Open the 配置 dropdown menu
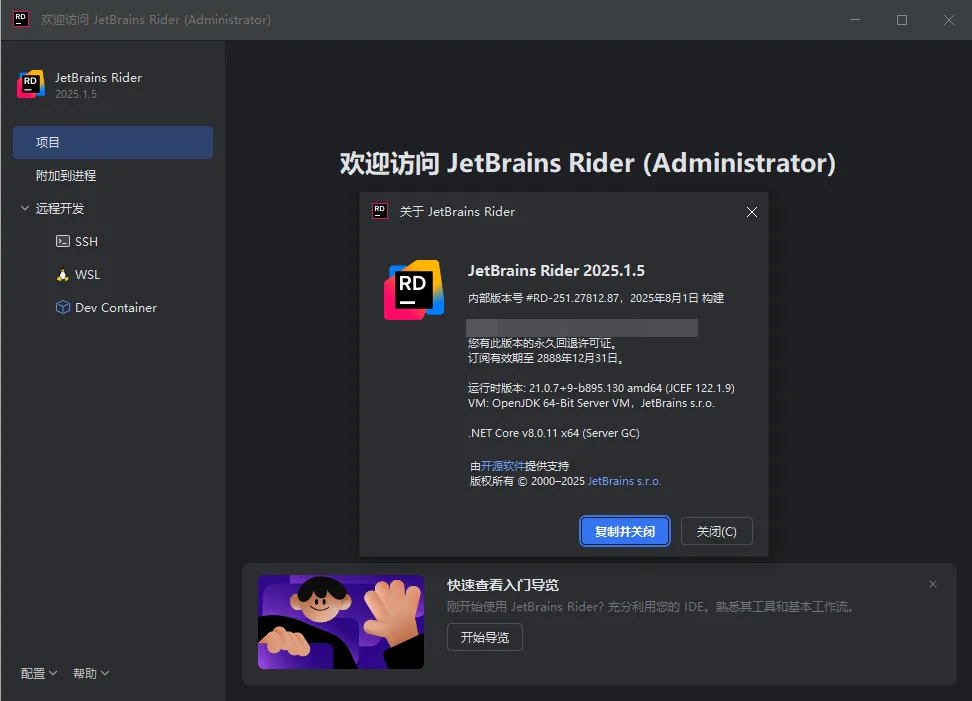 tap(39, 674)
